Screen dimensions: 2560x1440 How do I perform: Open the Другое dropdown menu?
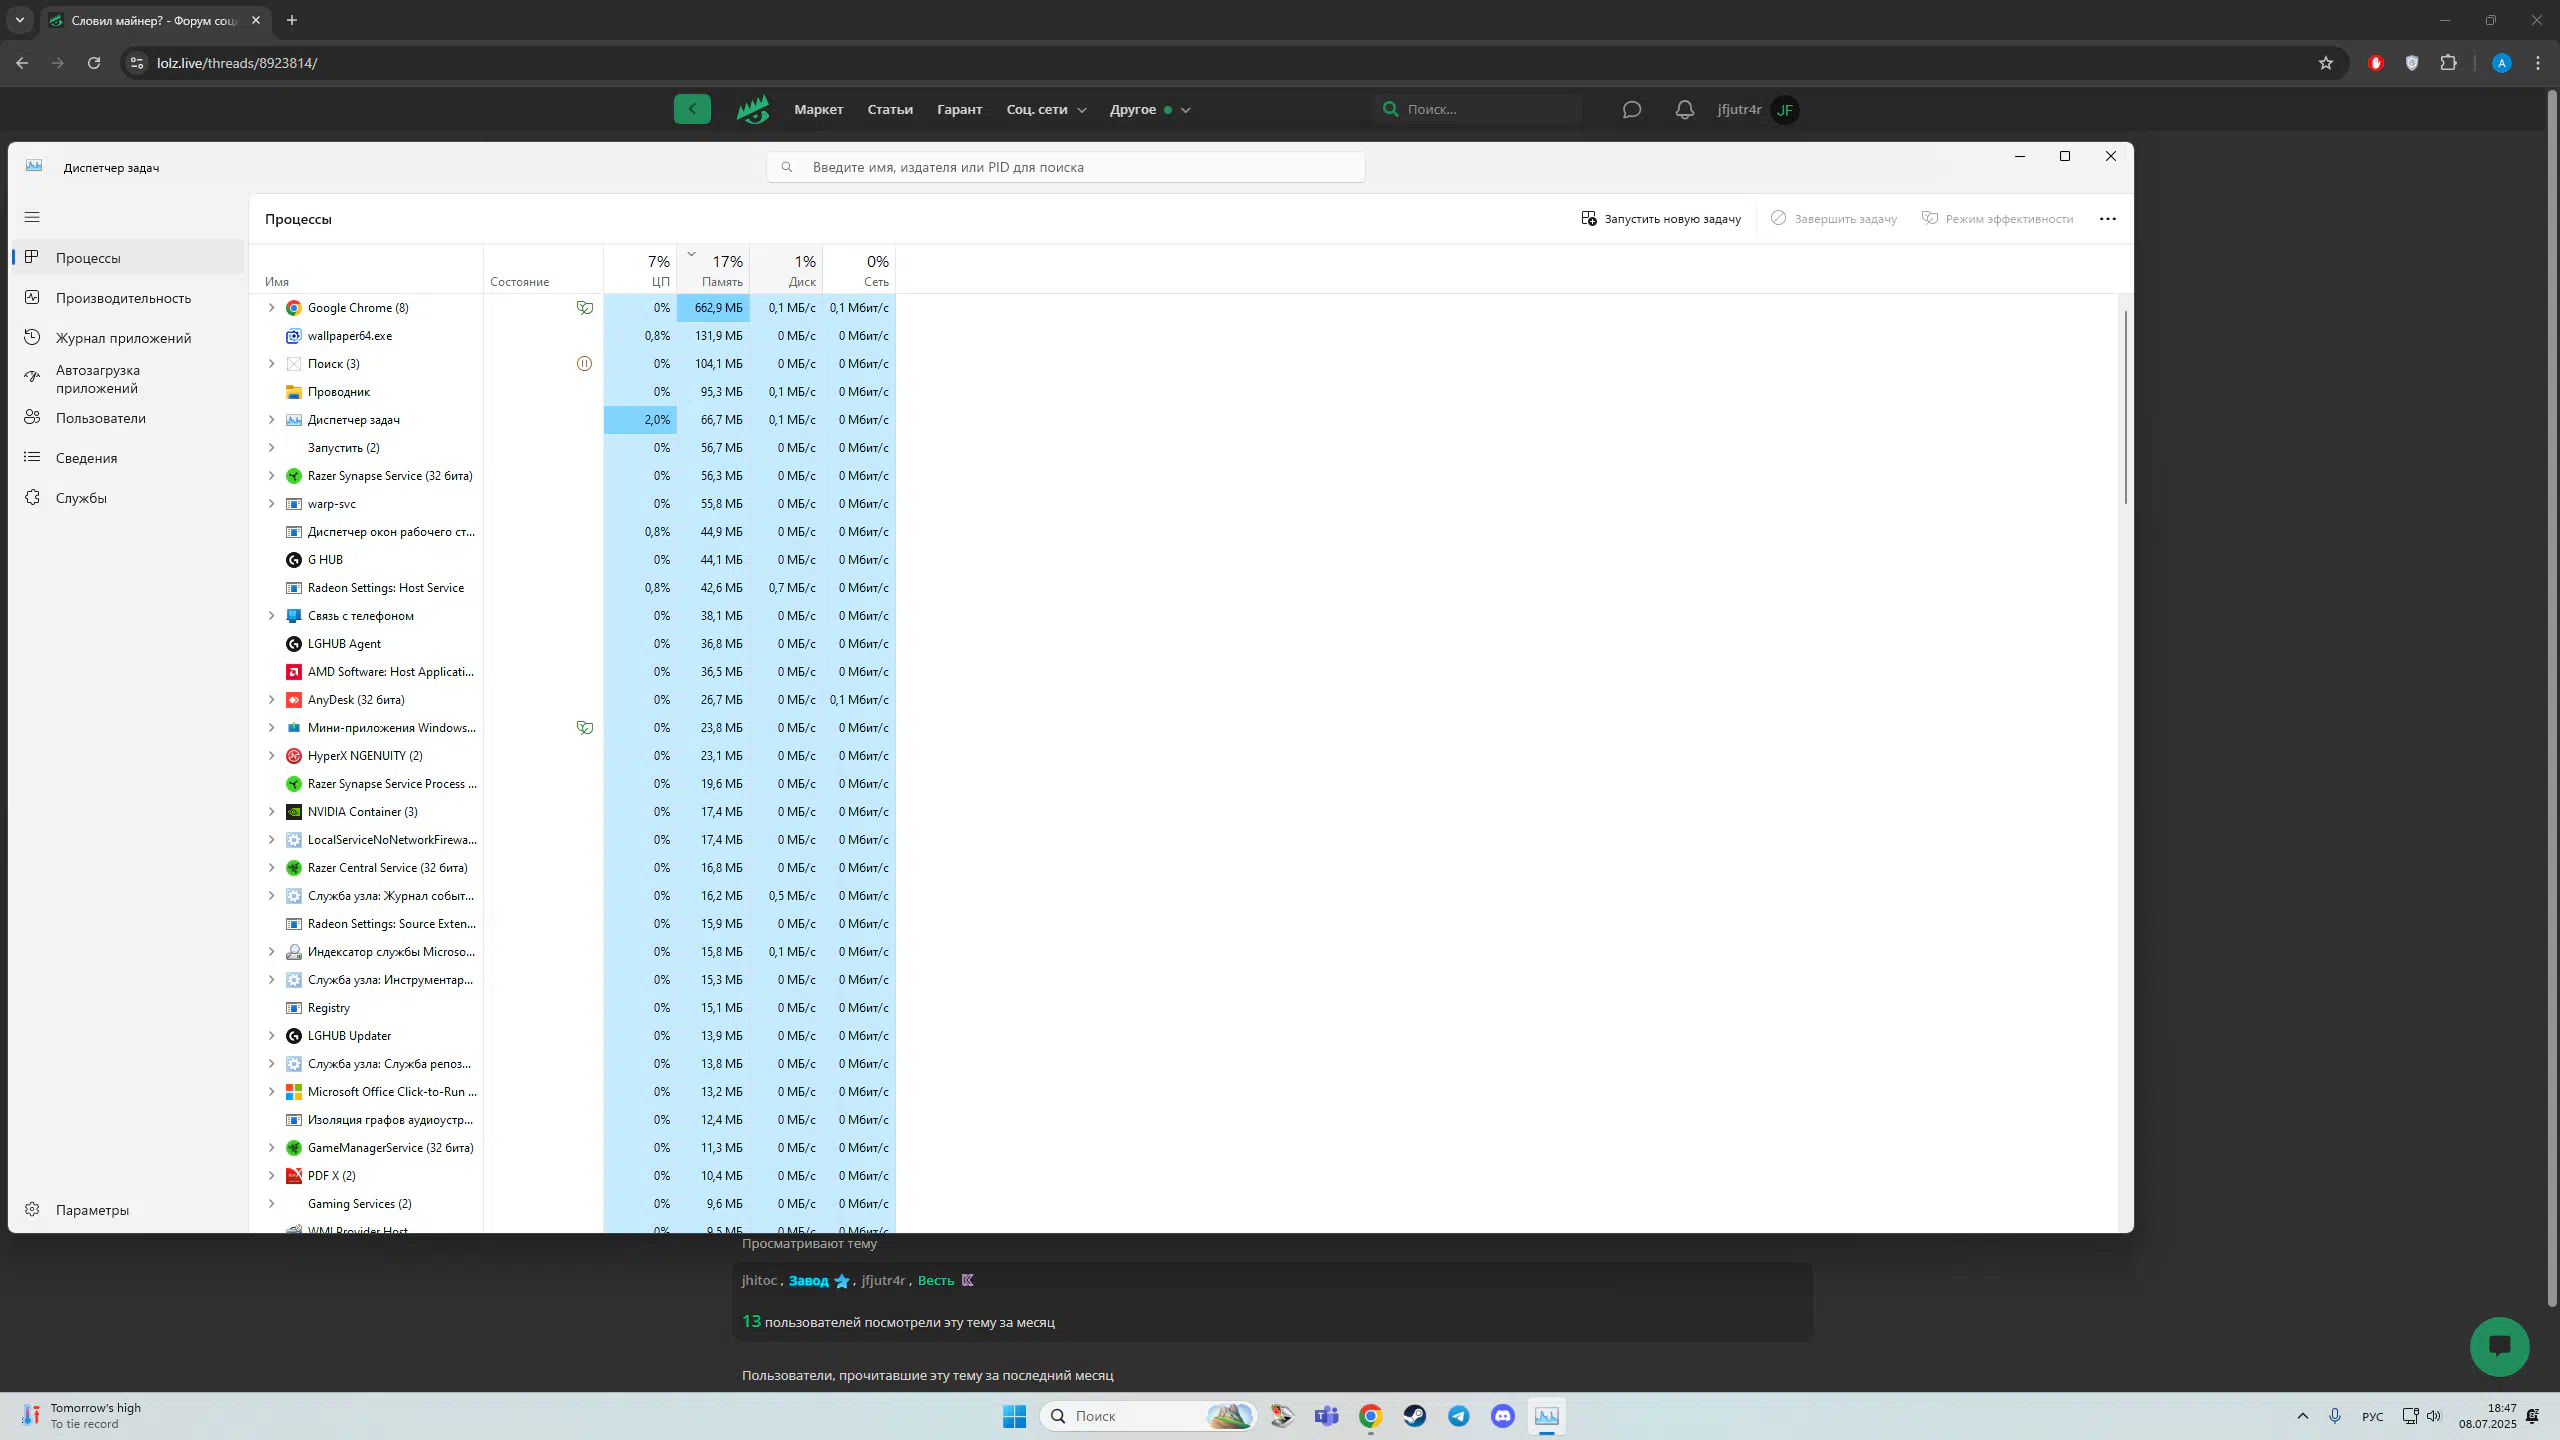coord(1150,110)
